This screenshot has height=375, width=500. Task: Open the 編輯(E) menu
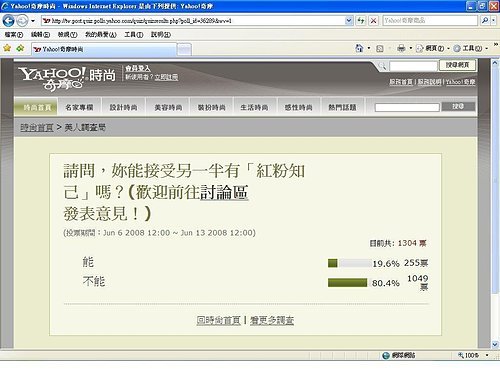40,35
